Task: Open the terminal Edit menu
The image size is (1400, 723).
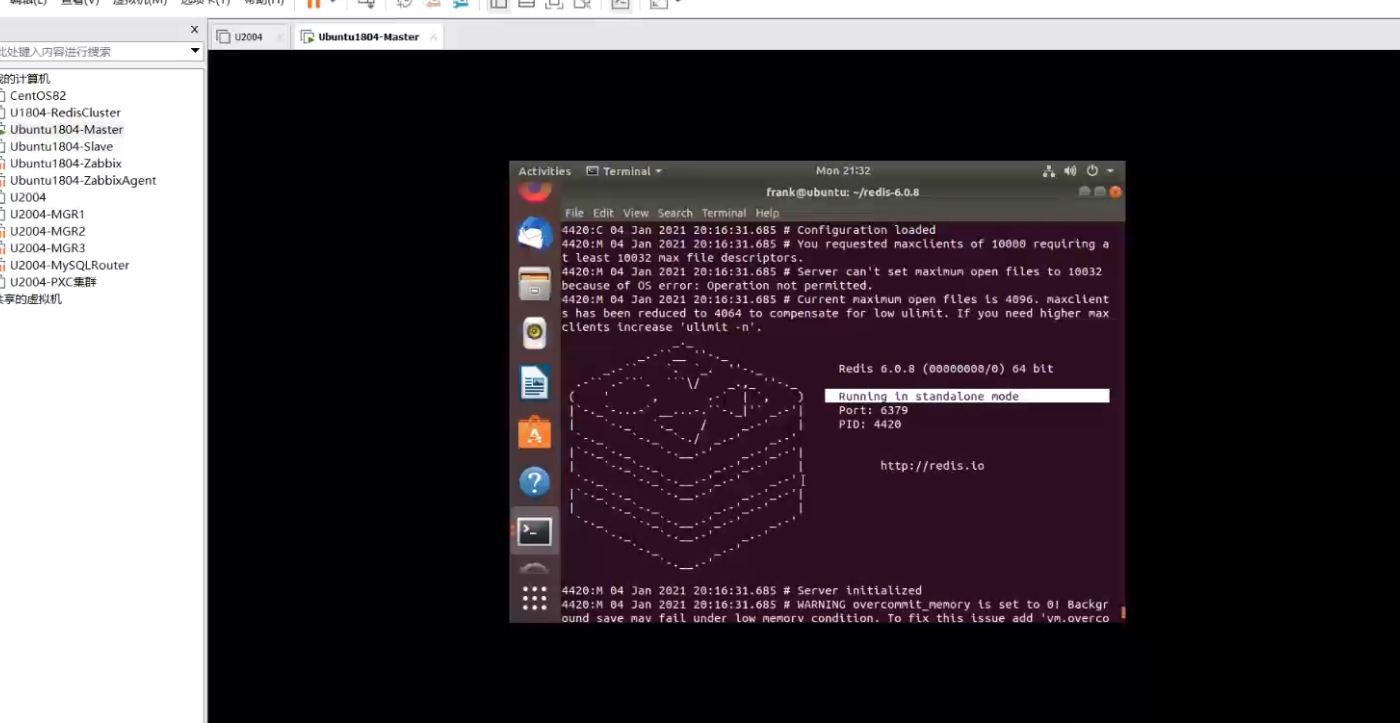Action: 603,213
